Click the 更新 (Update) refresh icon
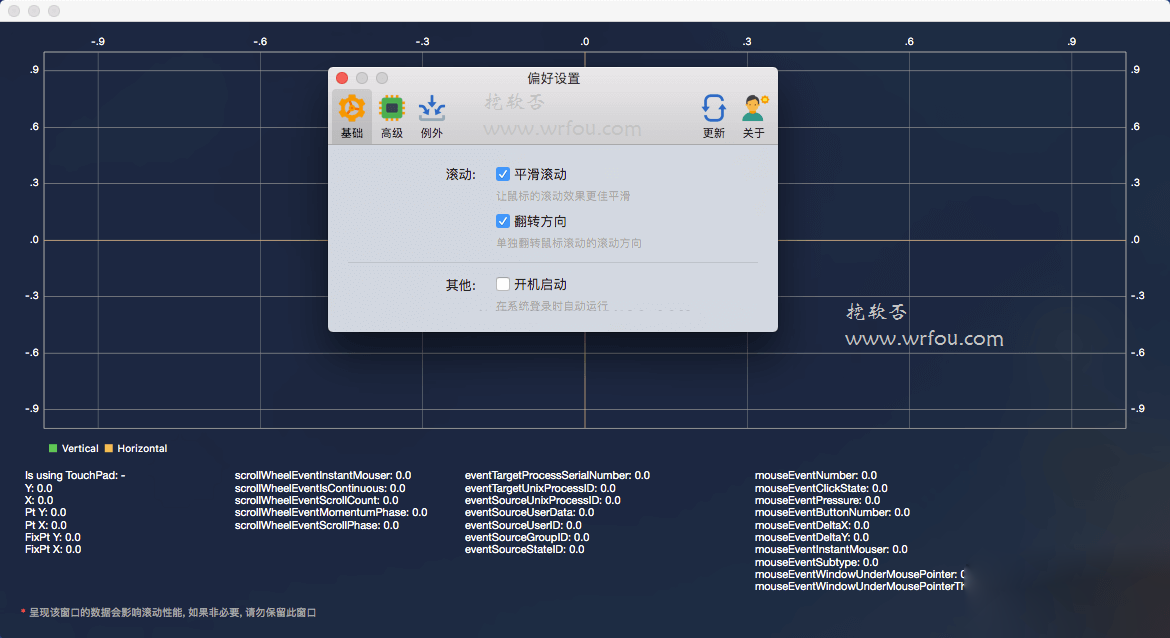Image resolution: width=1170 pixels, height=638 pixels. 714,116
